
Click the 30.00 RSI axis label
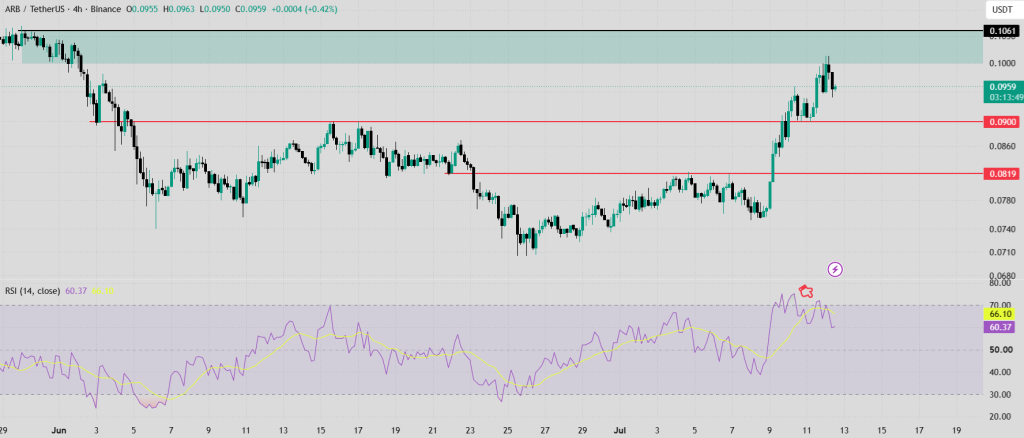pos(999,394)
